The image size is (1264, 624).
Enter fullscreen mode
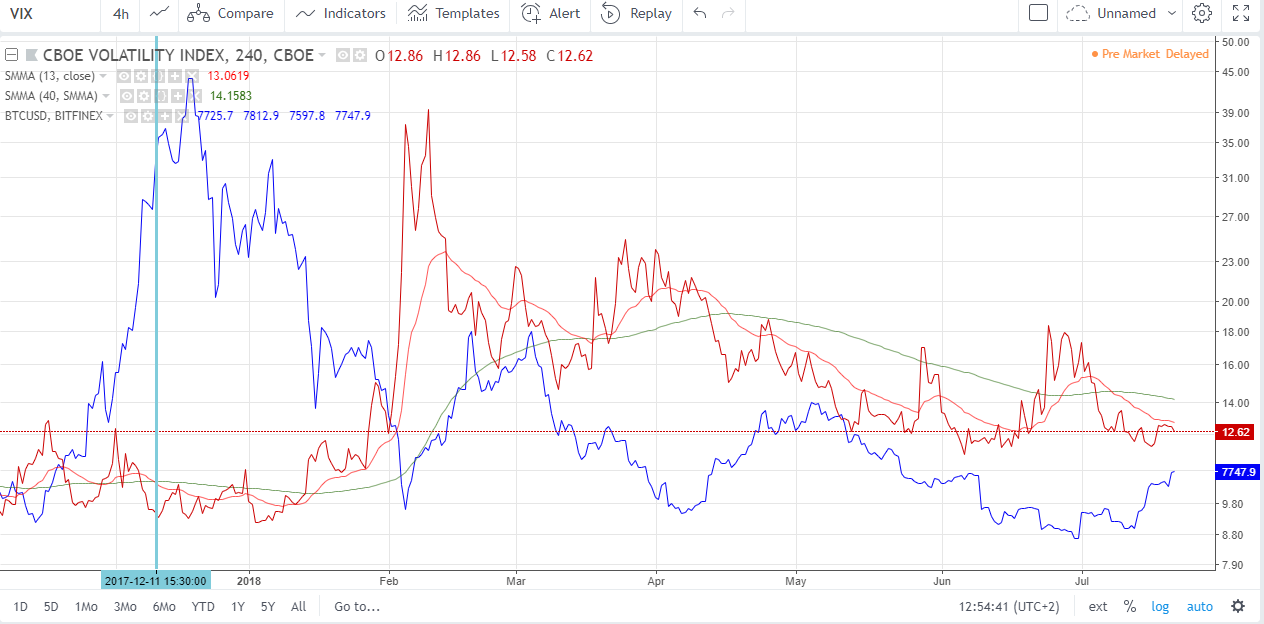1241,13
